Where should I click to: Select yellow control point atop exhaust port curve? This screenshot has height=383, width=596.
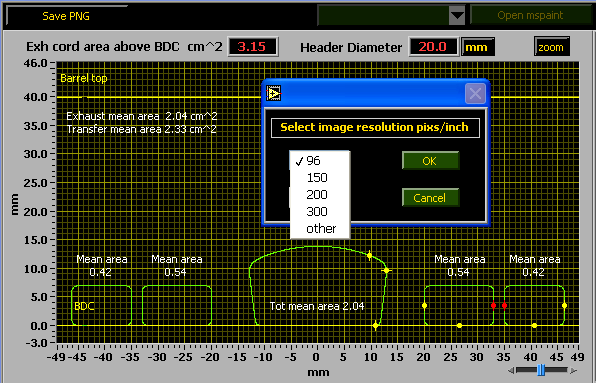click(369, 255)
